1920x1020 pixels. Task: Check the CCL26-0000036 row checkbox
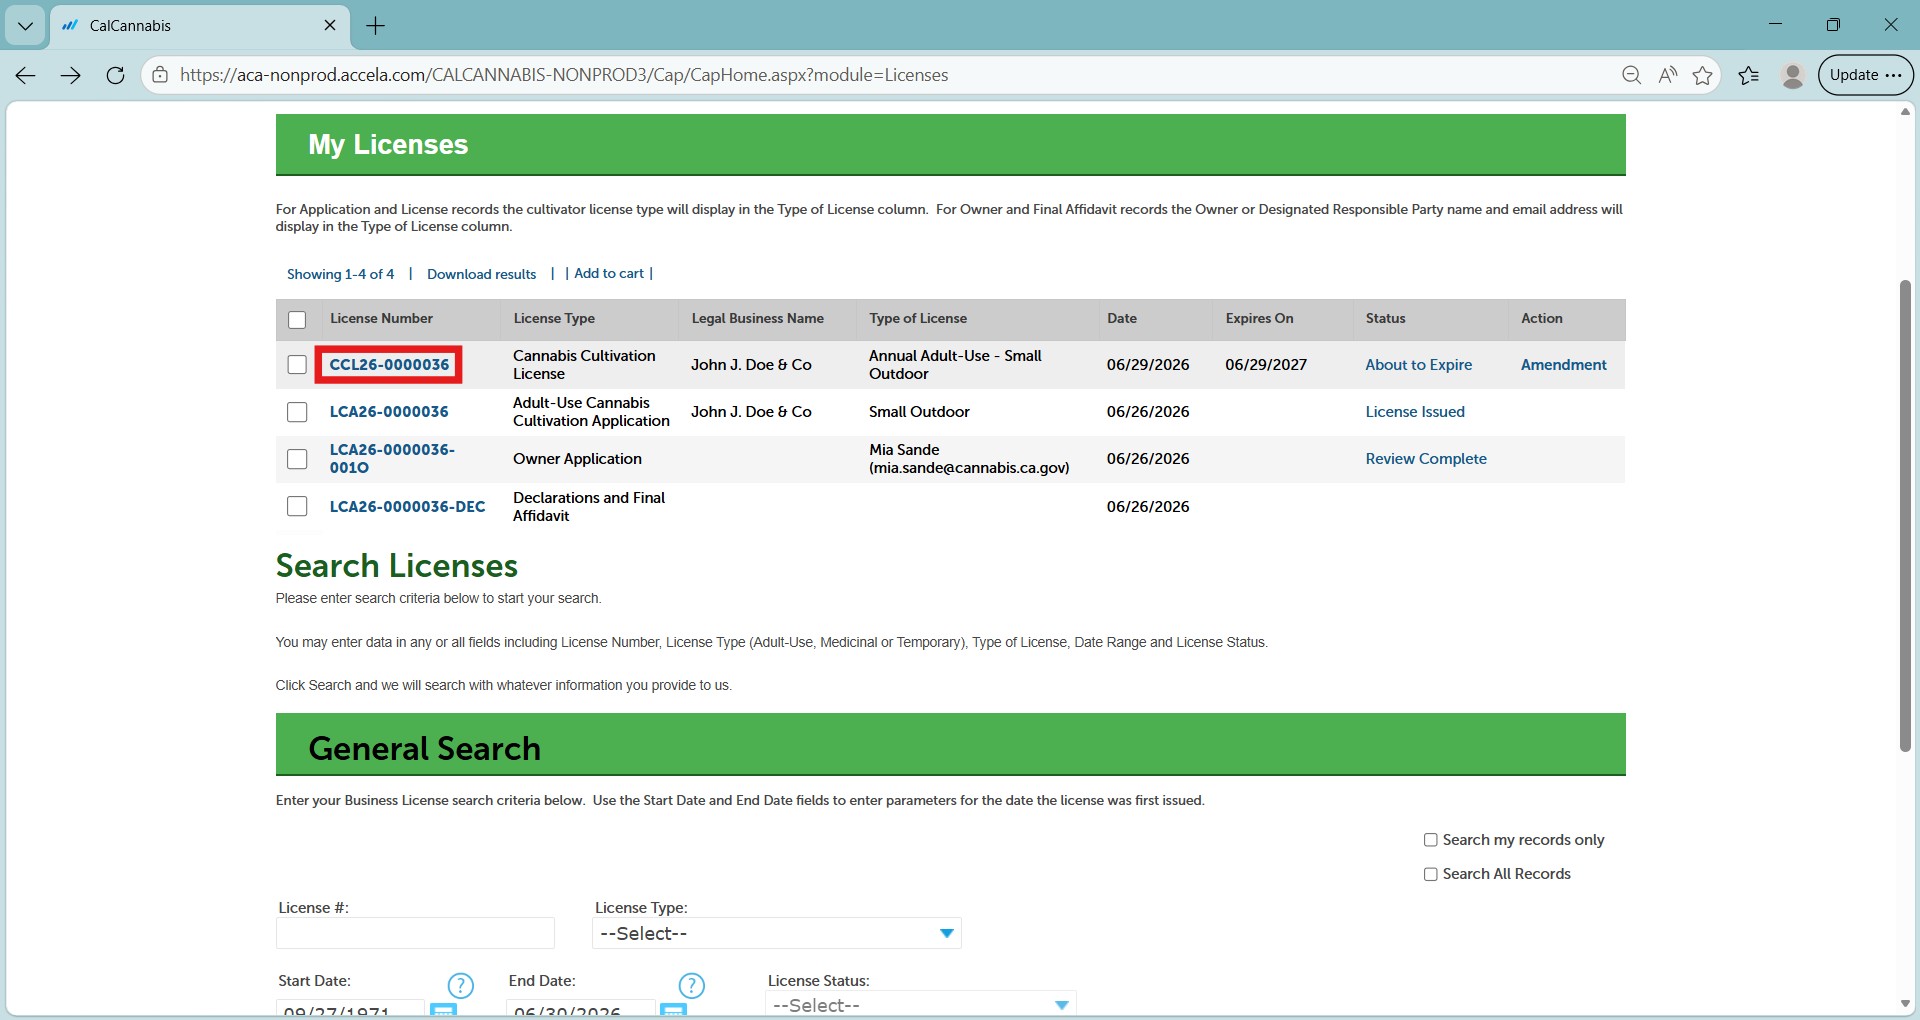297,365
